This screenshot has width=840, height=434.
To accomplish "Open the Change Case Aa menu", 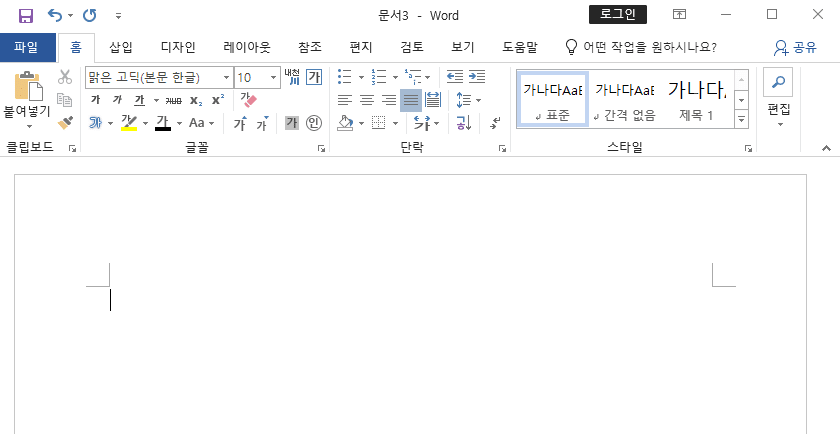I will click(x=201, y=123).
